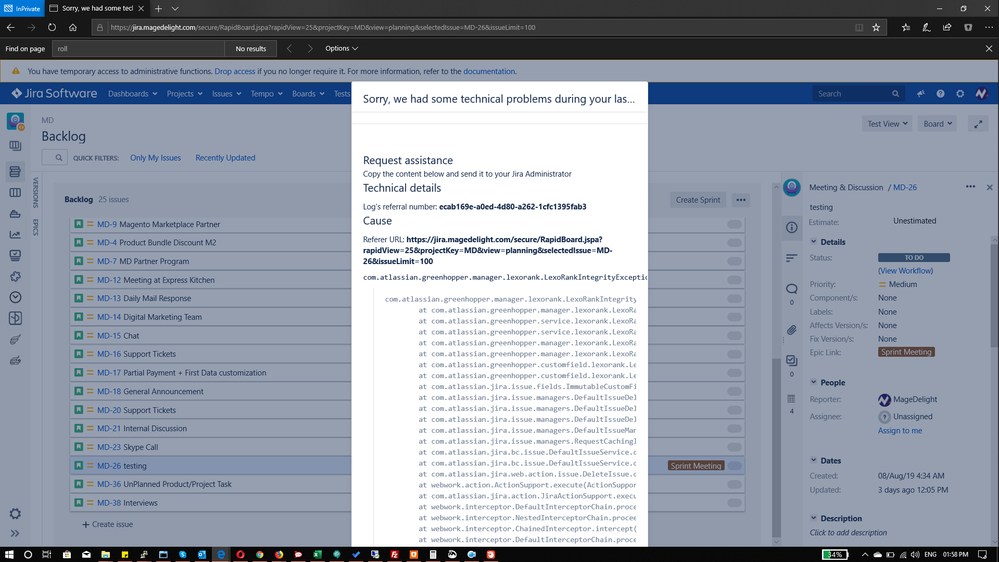This screenshot has width=999, height=562.
Task: Open find-on-page Options dropdown
Action: coord(341,48)
